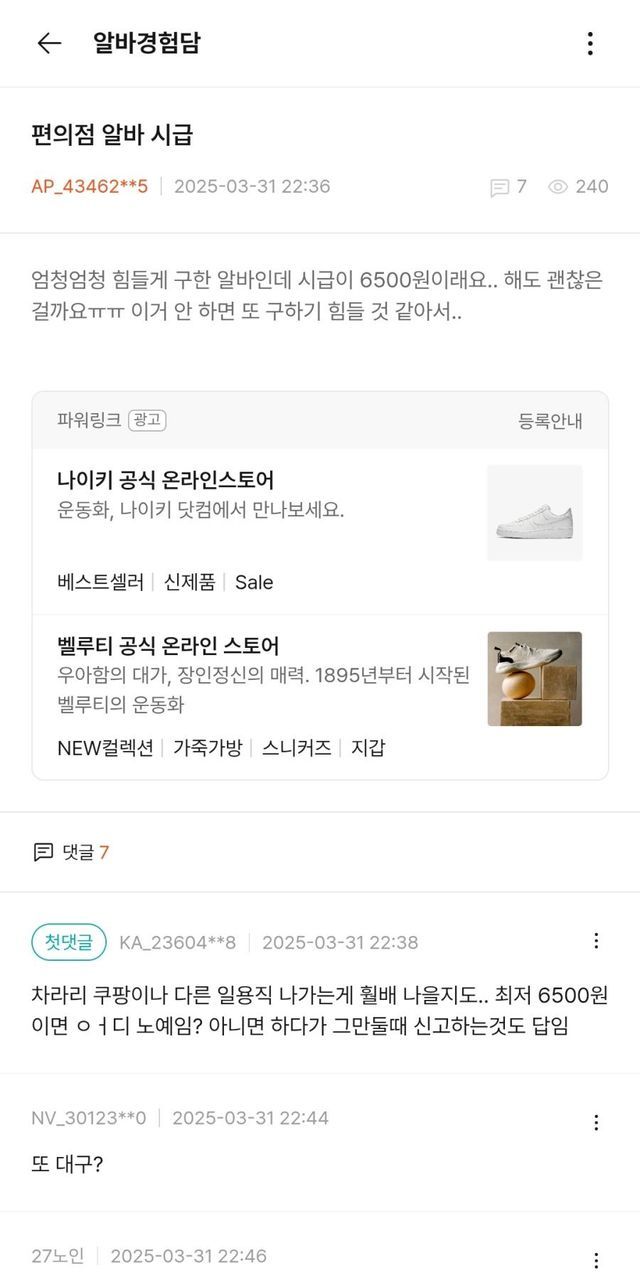Open 벨루티 공식 온라인 스토어 ad link
Image resolution: width=640 pixels, height=1280 pixels.
tap(168, 646)
